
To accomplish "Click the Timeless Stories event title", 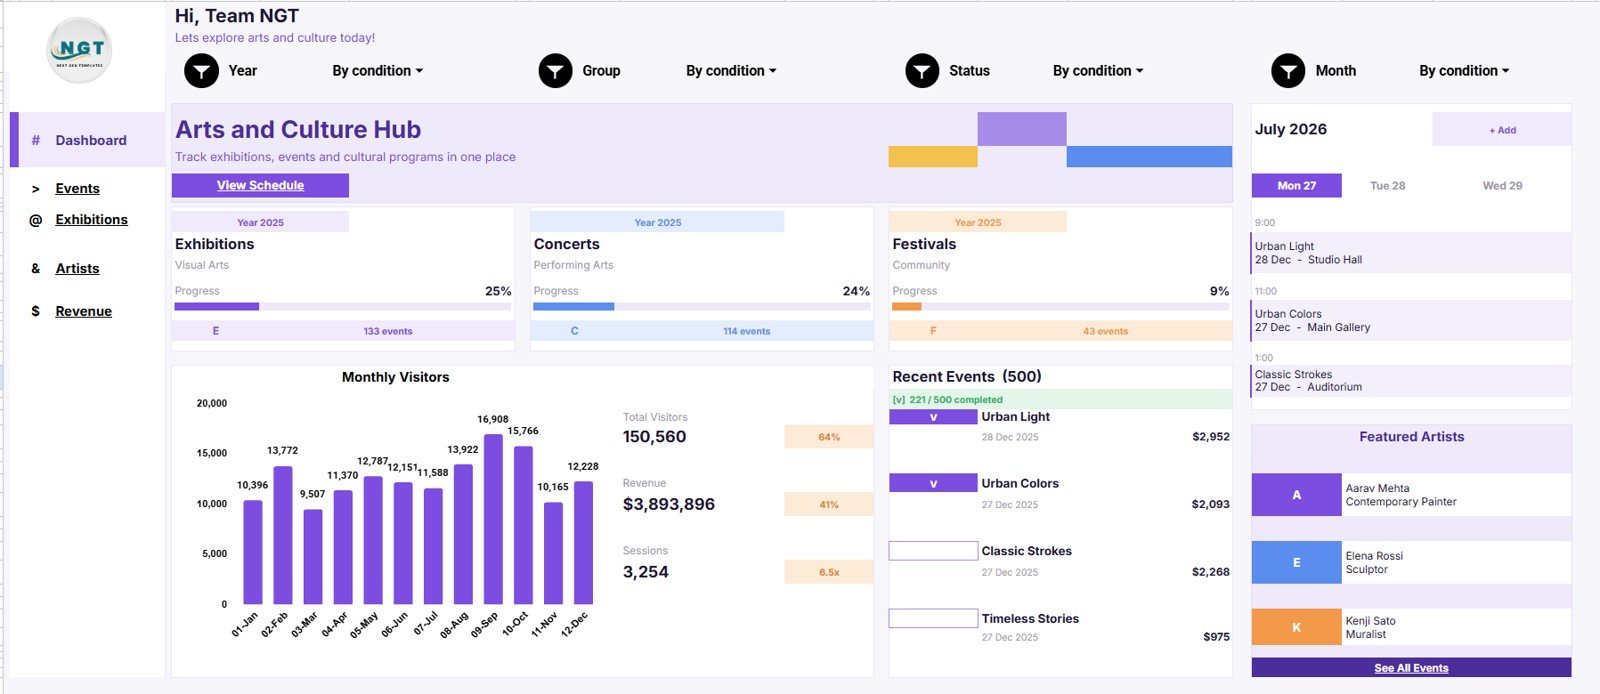I will click(1030, 619).
